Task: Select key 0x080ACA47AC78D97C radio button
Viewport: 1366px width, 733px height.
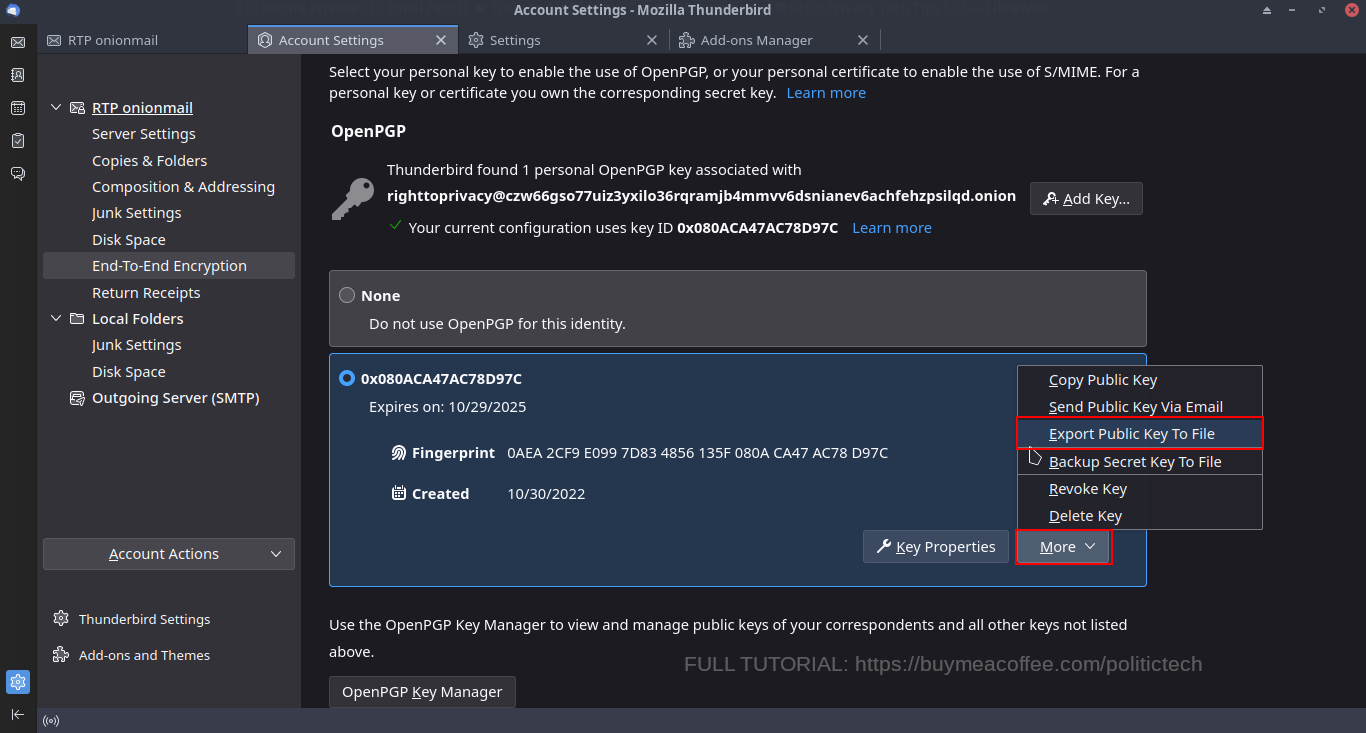Action: 347,378
